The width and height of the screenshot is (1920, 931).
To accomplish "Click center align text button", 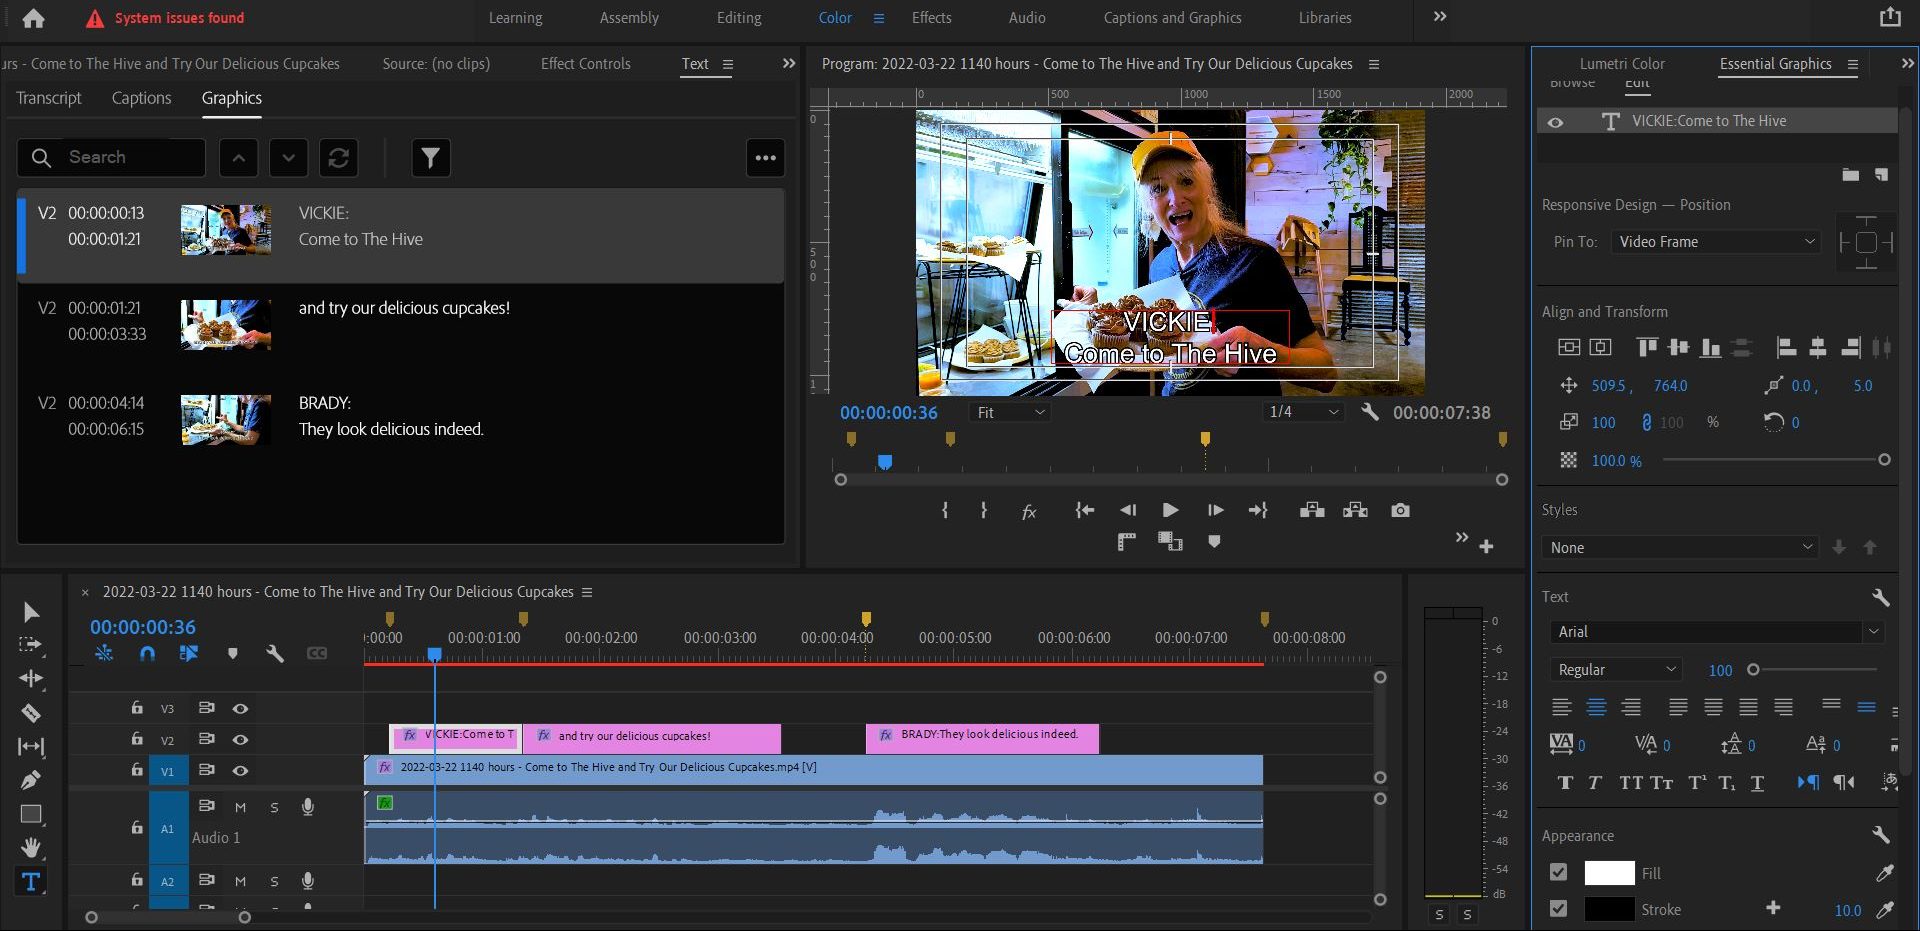I will click(1596, 707).
